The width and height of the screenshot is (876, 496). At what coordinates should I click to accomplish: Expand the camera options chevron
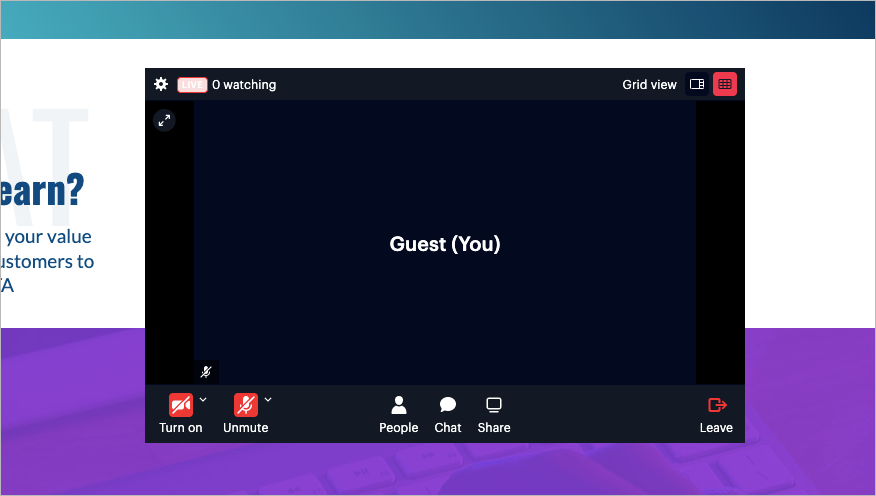pyautogui.click(x=203, y=400)
